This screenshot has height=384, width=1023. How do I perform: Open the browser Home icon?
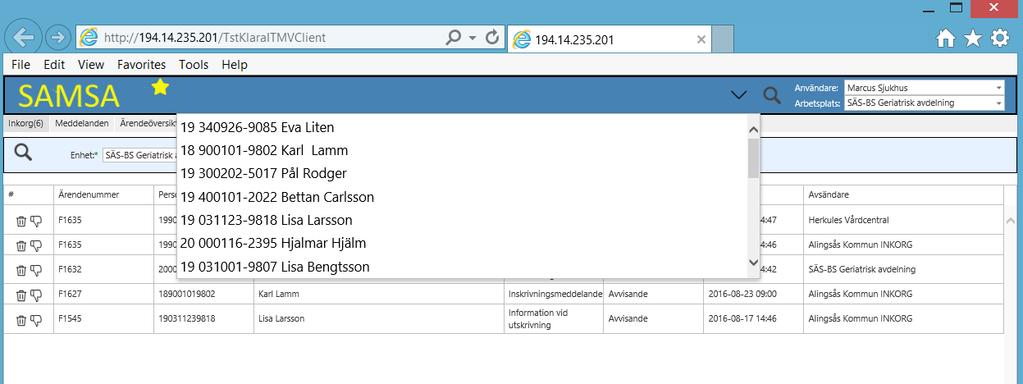[x=945, y=38]
